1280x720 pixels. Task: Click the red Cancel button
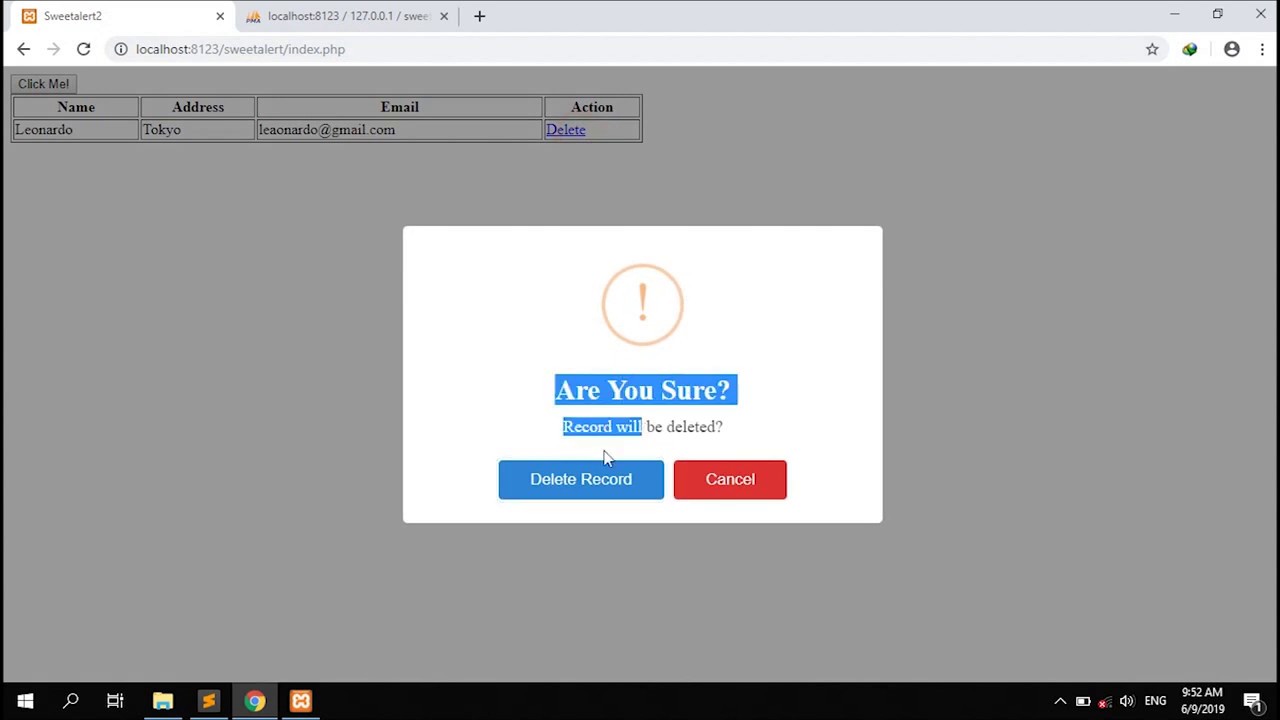tap(730, 479)
